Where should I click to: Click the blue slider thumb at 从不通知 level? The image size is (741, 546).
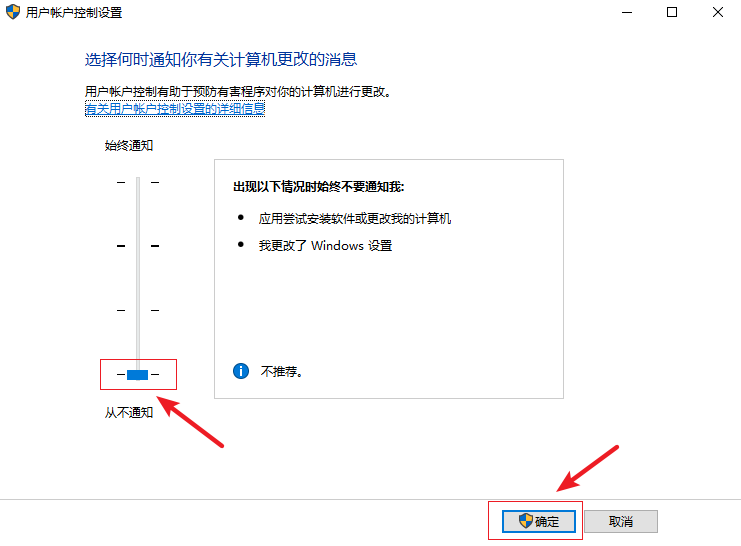click(138, 375)
